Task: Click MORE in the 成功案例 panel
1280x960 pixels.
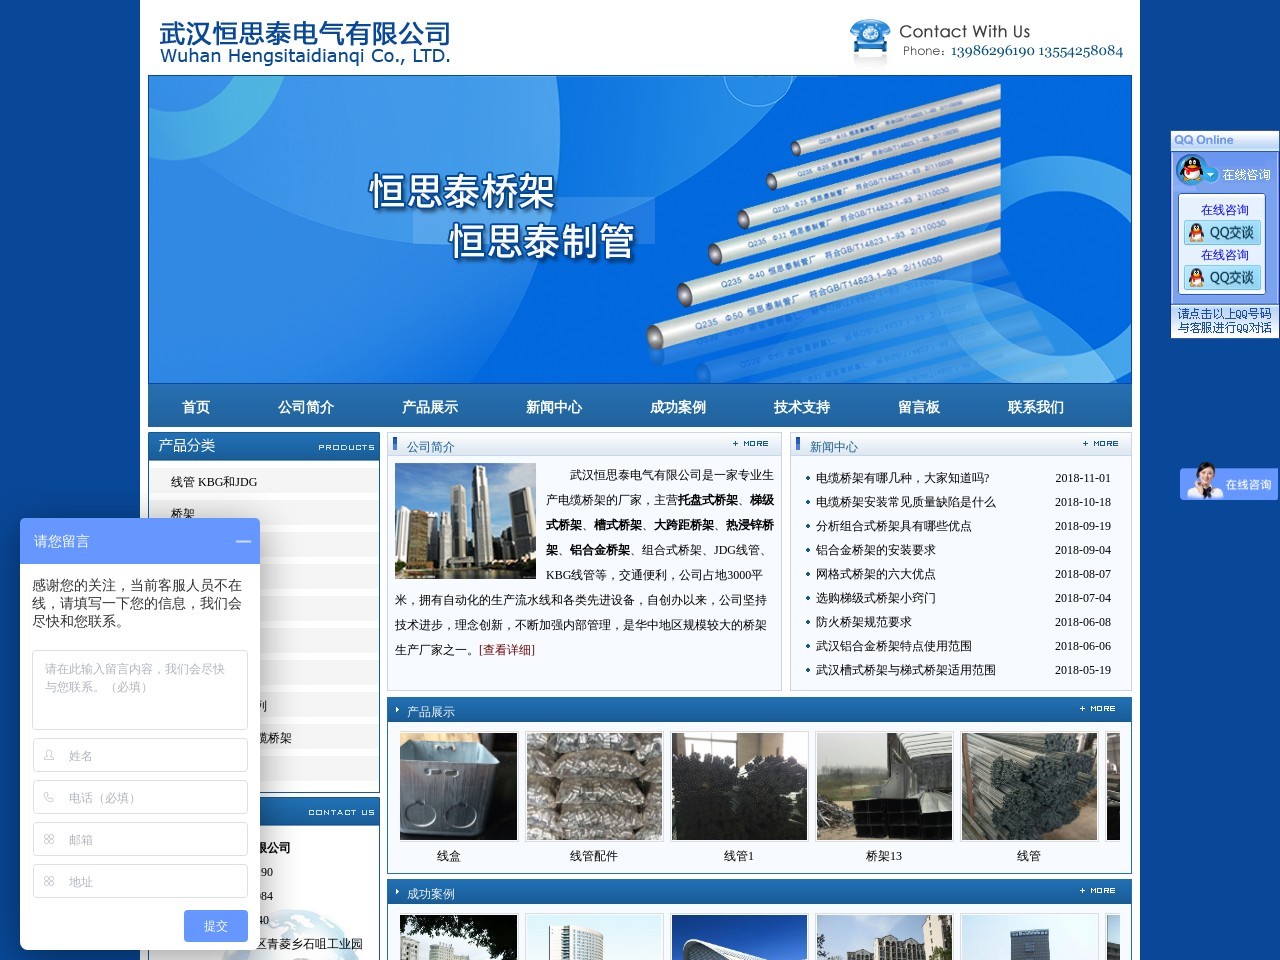Action: click(x=1098, y=890)
